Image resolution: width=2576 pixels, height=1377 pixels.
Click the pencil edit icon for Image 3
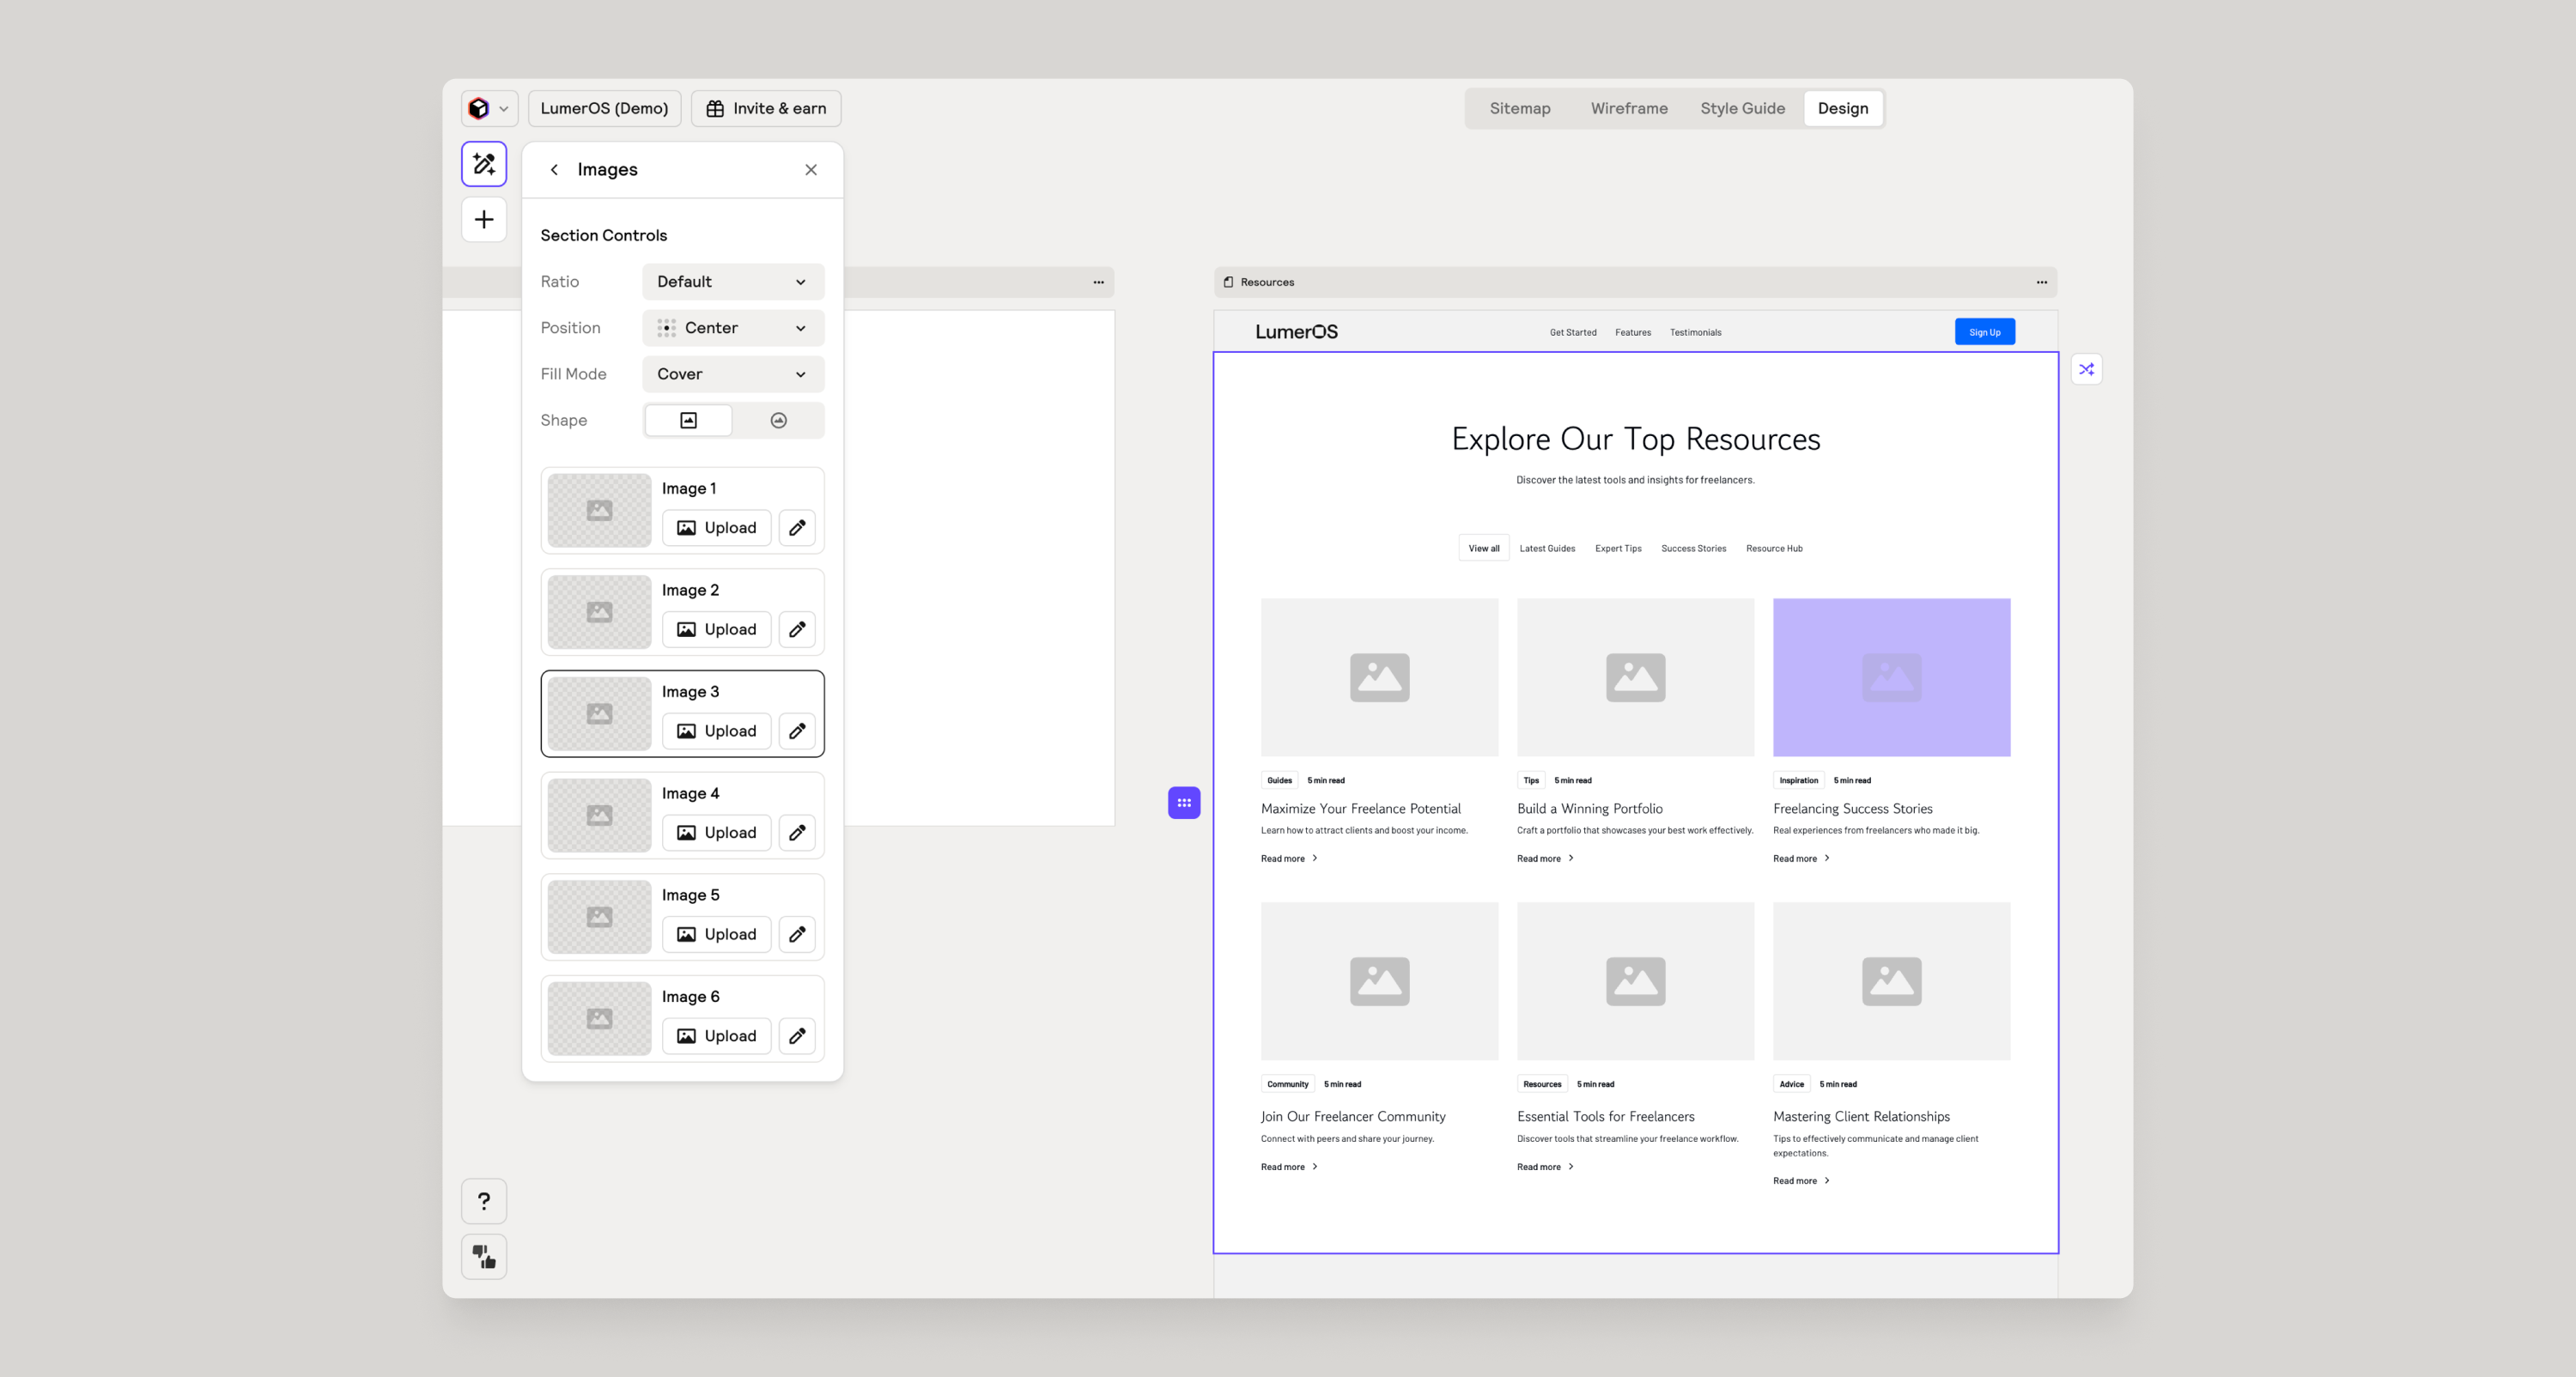797,731
